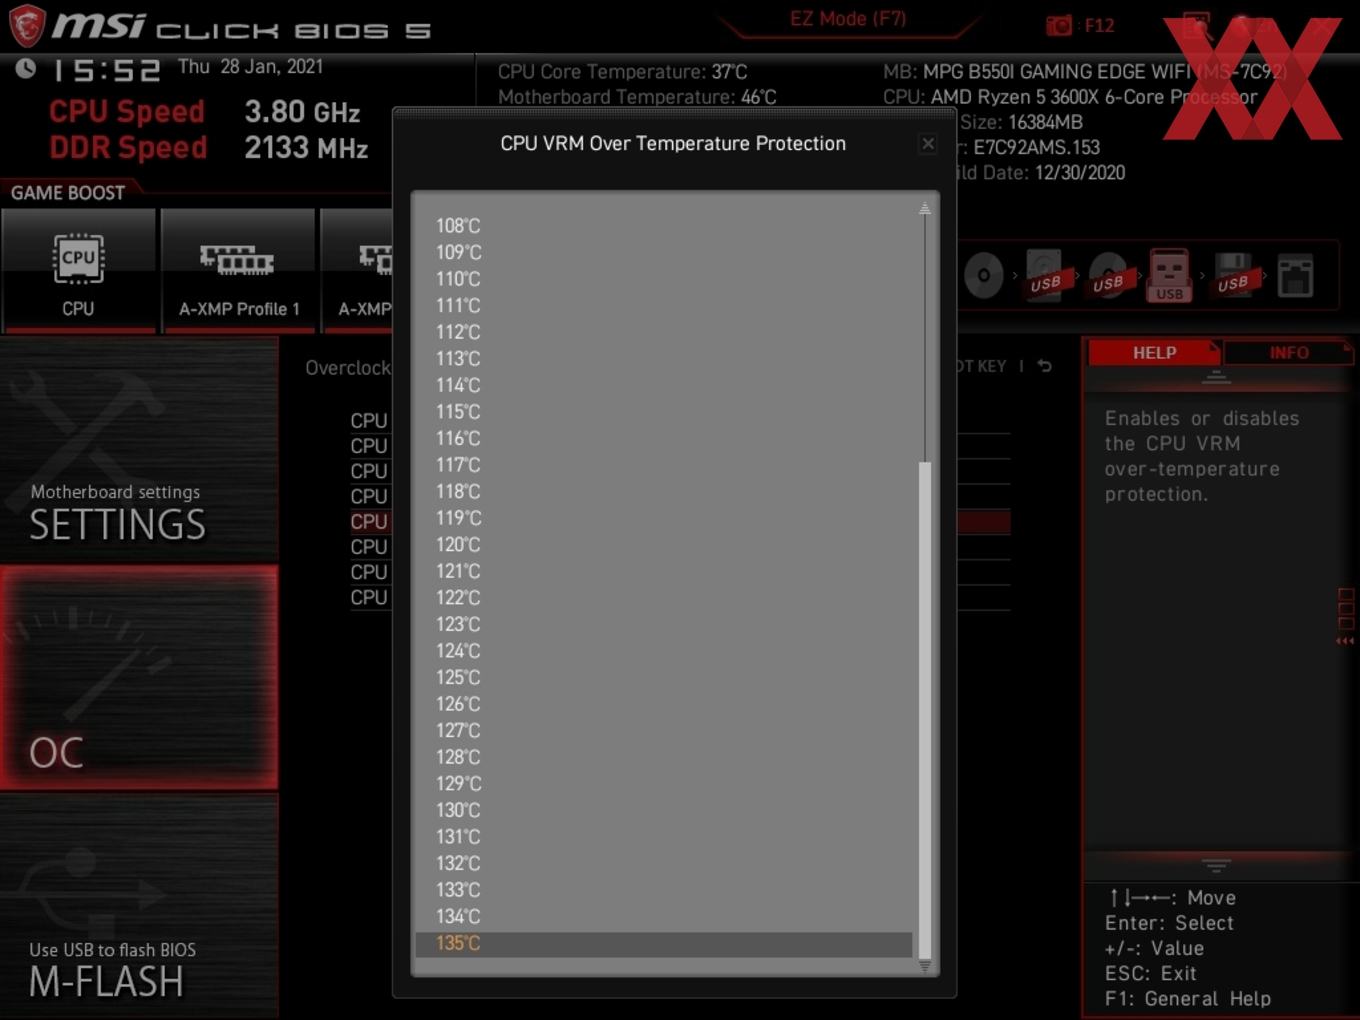Enable the CPU Game Boost button
The height and width of the screenshot is (1020, 1360).
[78, 270]
